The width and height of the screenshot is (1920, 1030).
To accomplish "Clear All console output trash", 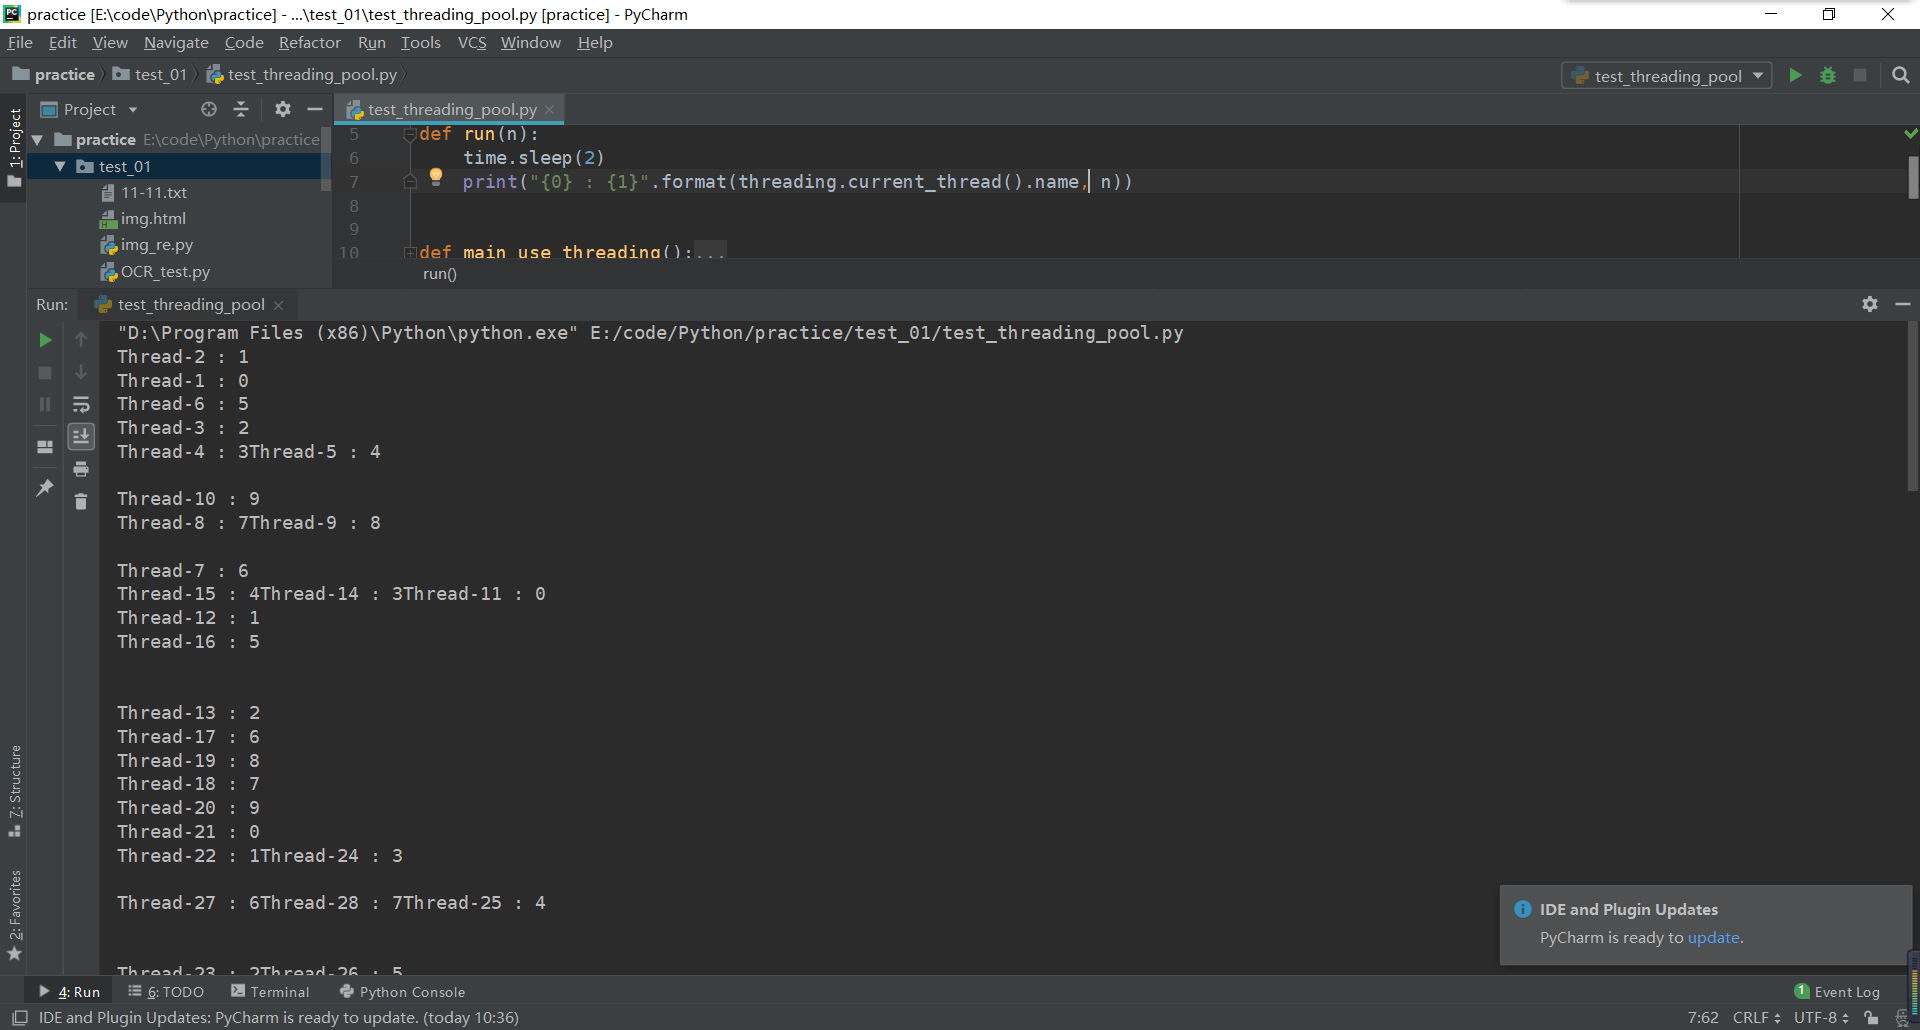I will tap(81, 501).
